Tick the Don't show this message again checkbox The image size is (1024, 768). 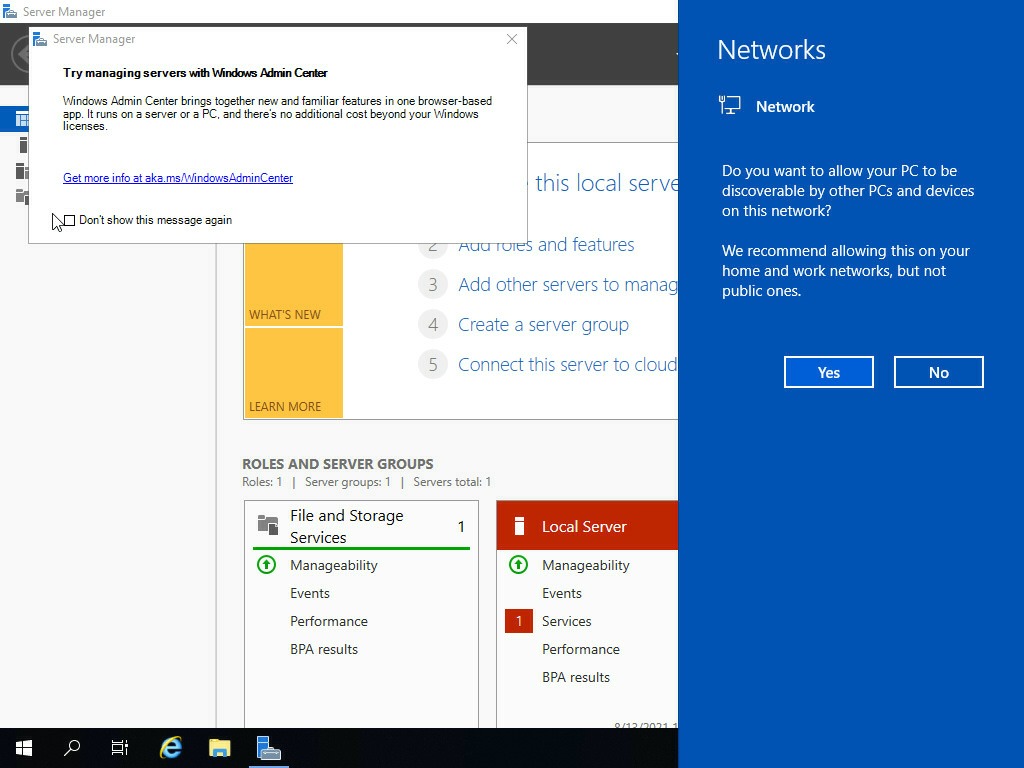[69, 220]
